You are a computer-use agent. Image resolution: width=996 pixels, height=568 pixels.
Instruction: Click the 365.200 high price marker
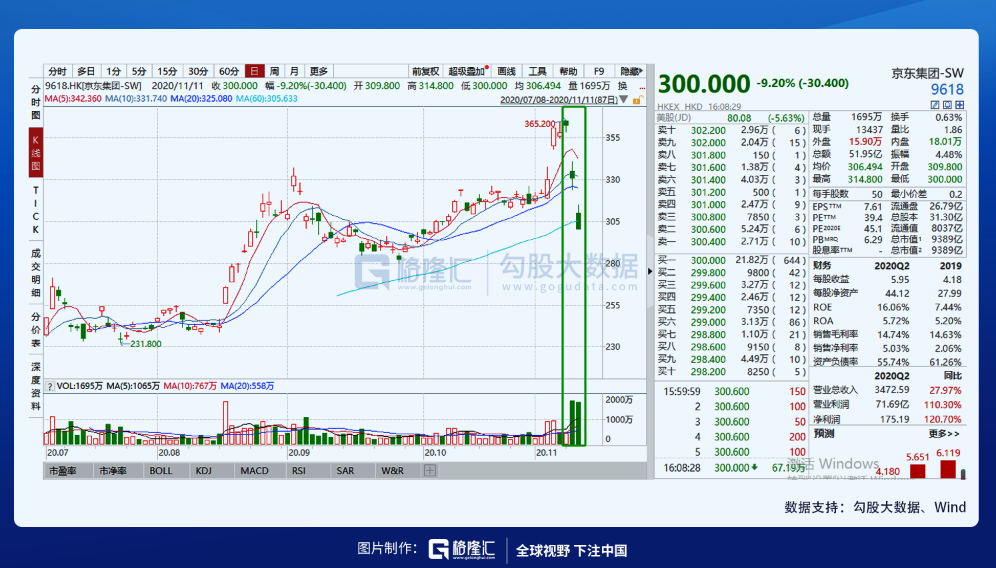click(x=540, y=124)
